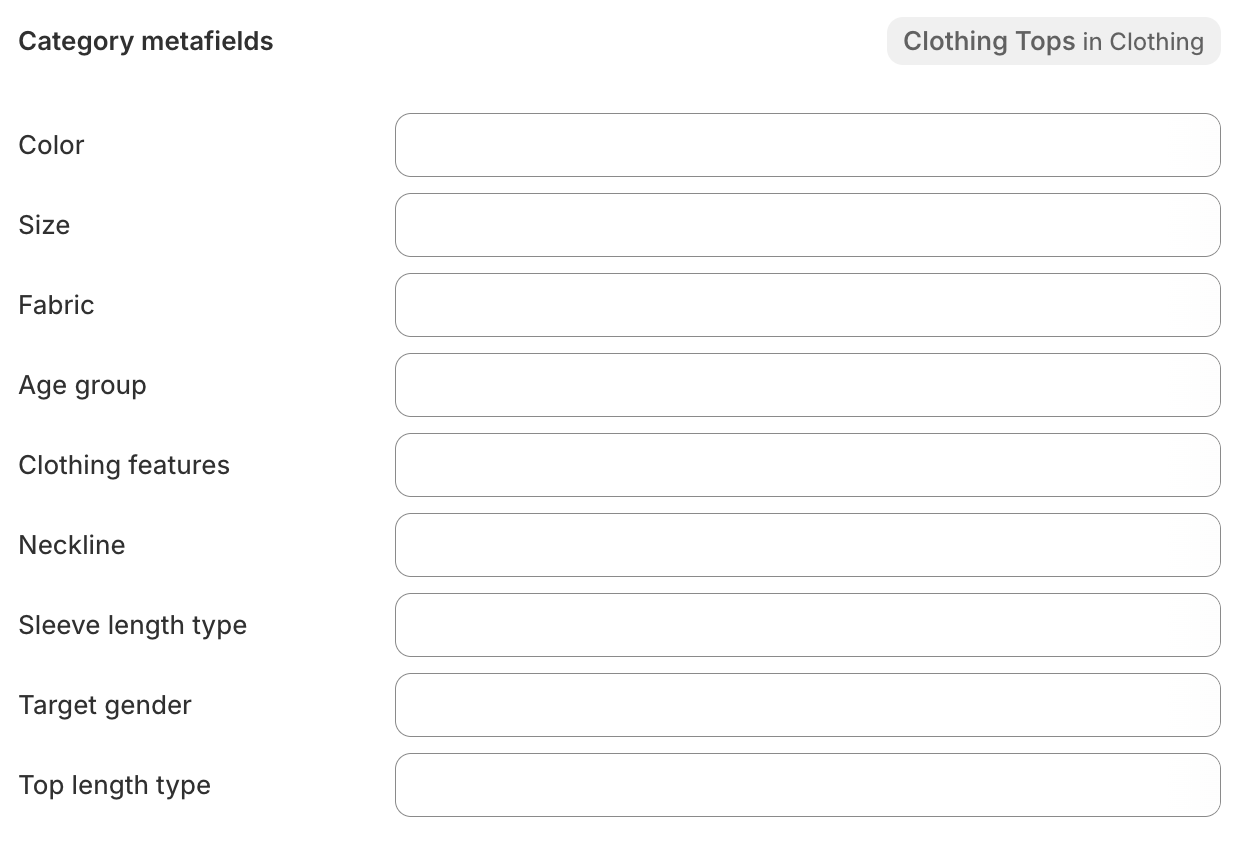Click the Top length type input

point(808,785)
